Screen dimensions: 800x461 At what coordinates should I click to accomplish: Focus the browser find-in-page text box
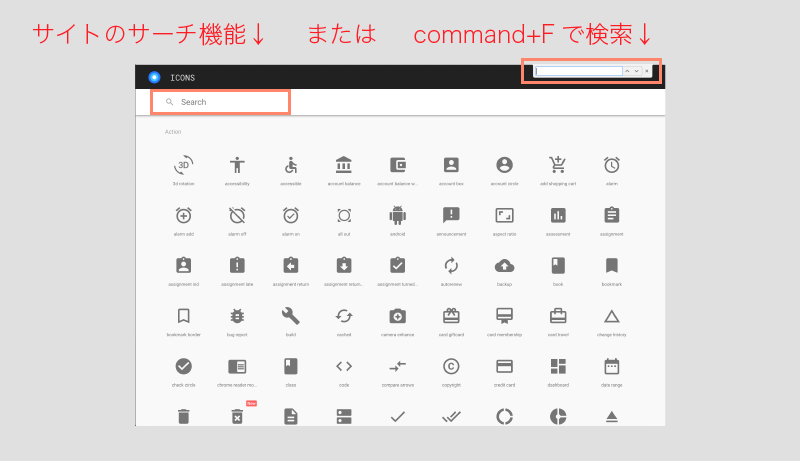pos(578,71)
